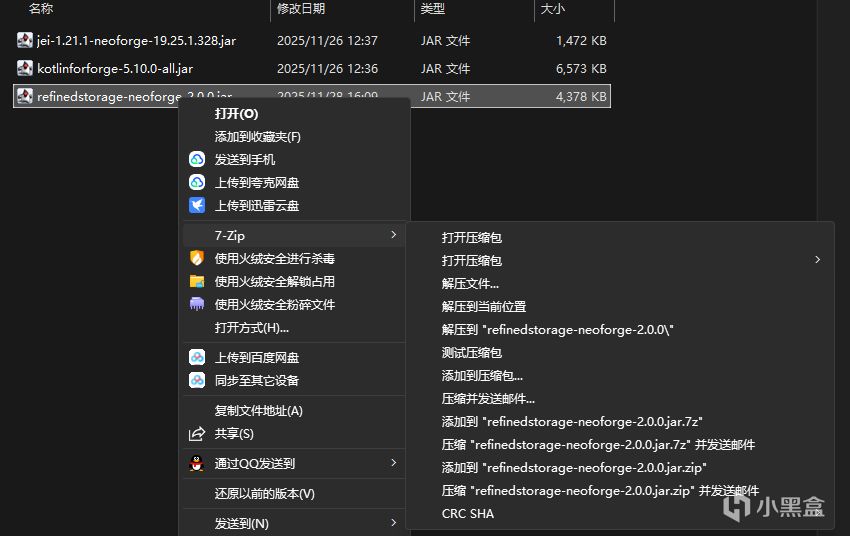The height and width of the screenshot is (536, 850).
Task: Choose 共享(S)
Action: click(x=234, y=434)
